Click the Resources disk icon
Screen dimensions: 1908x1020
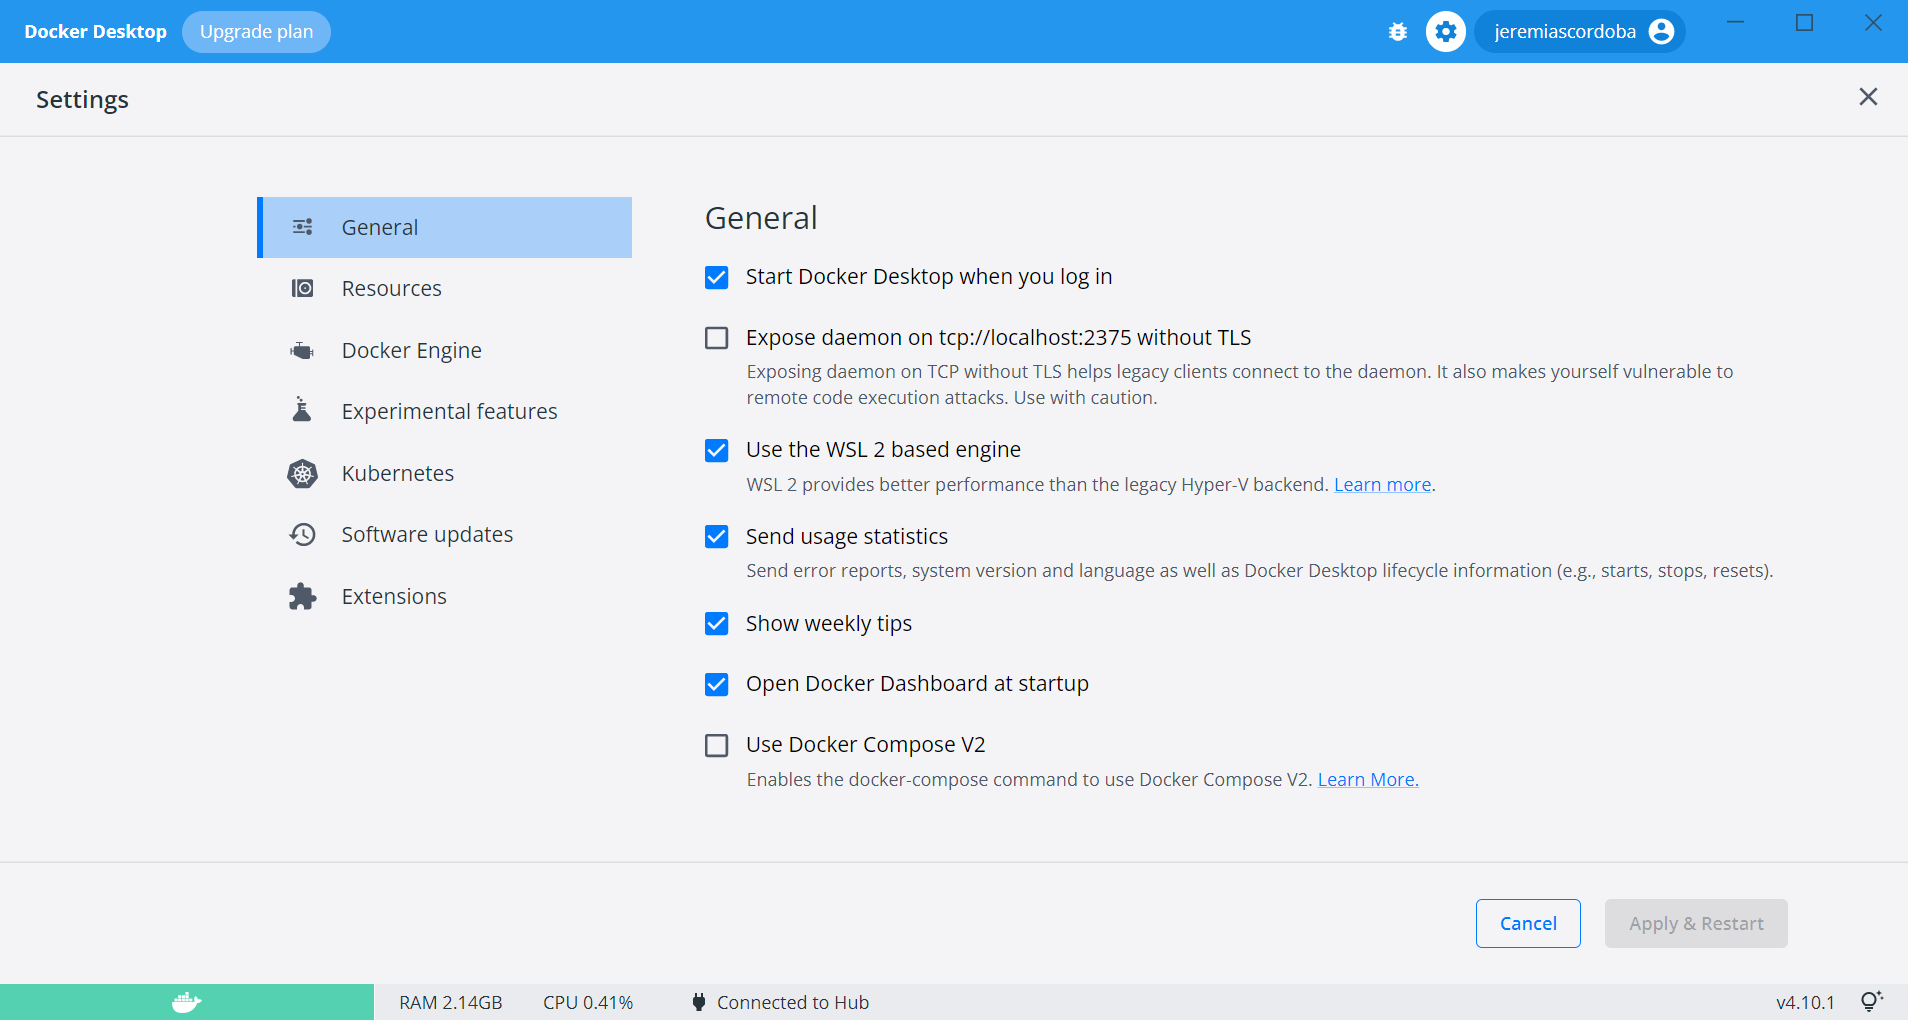(x=303, y=288)
